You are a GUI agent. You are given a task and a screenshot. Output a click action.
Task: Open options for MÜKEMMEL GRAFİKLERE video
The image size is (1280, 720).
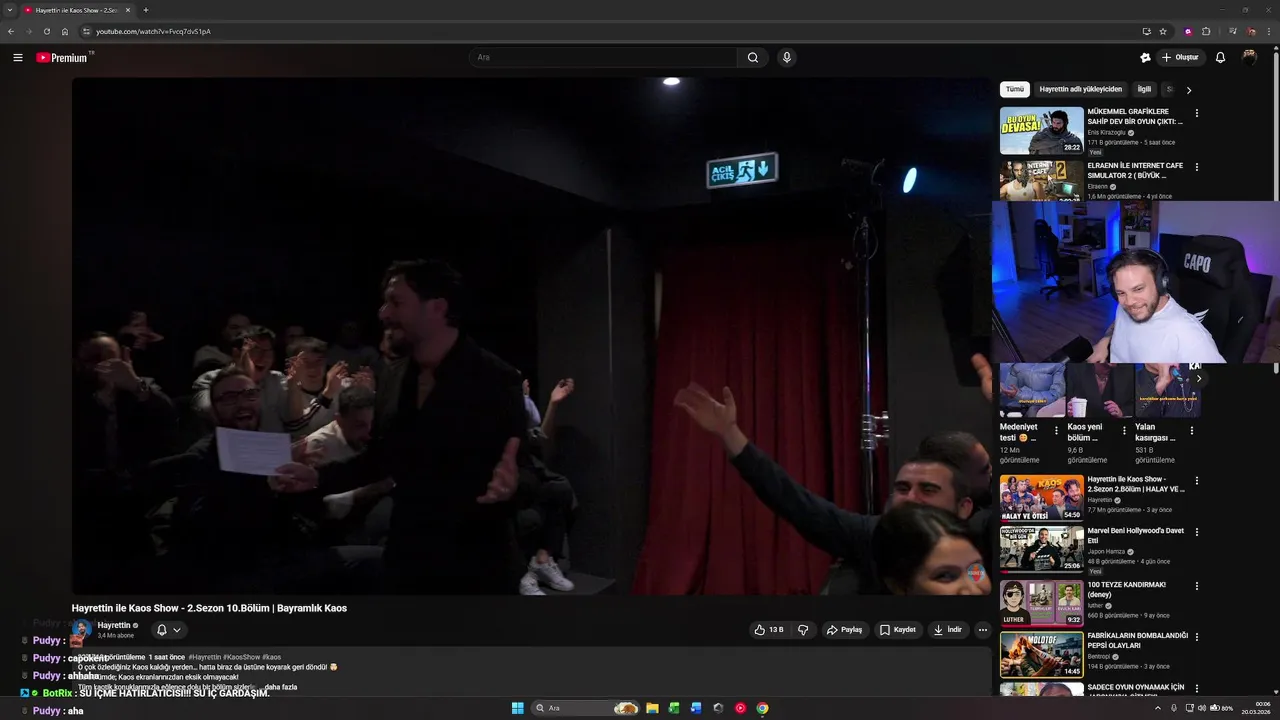(x=1196, y=113)
